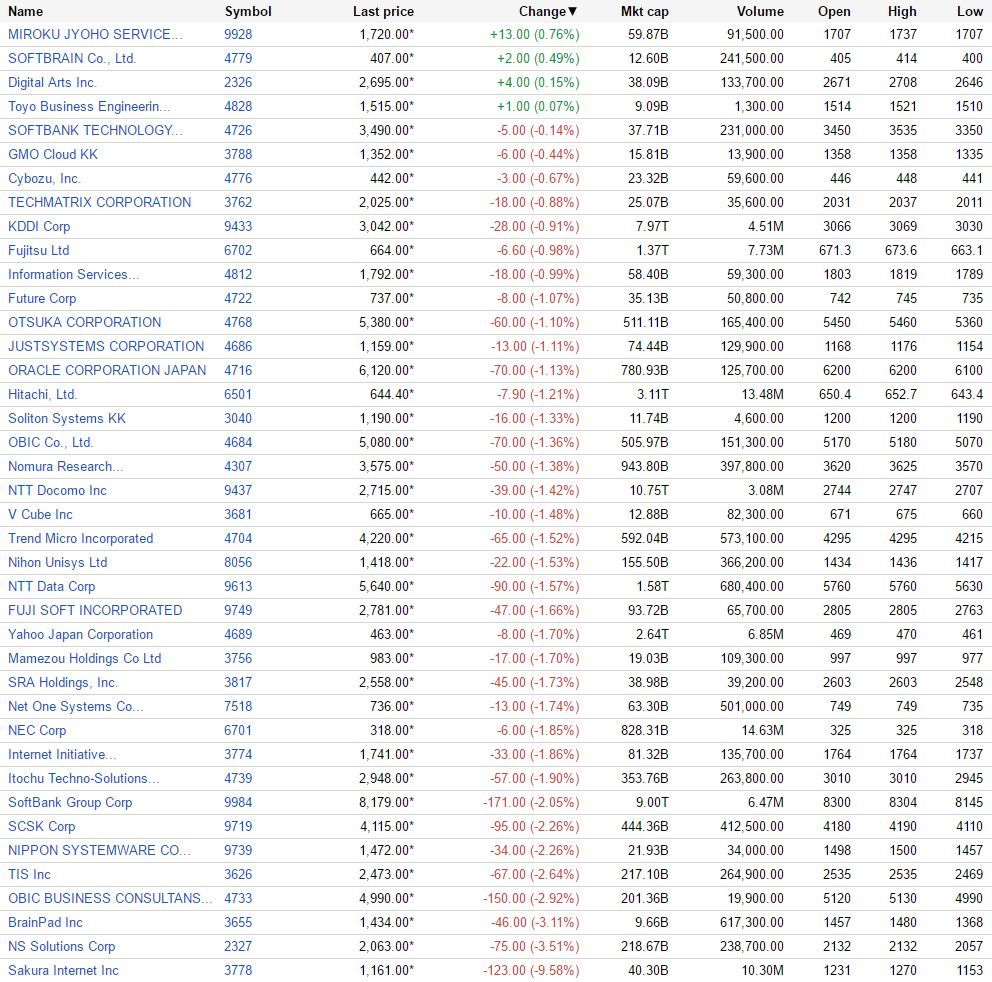Open GMO Cloud KK link

coord(53,154)
